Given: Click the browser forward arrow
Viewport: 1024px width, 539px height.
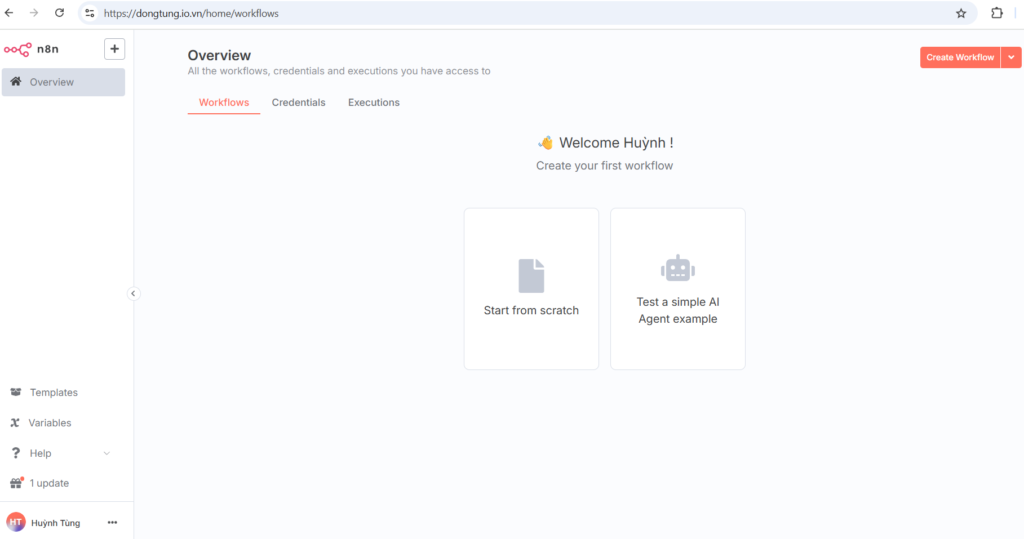Looking at the screenshot, I should (x=34, y=13).
